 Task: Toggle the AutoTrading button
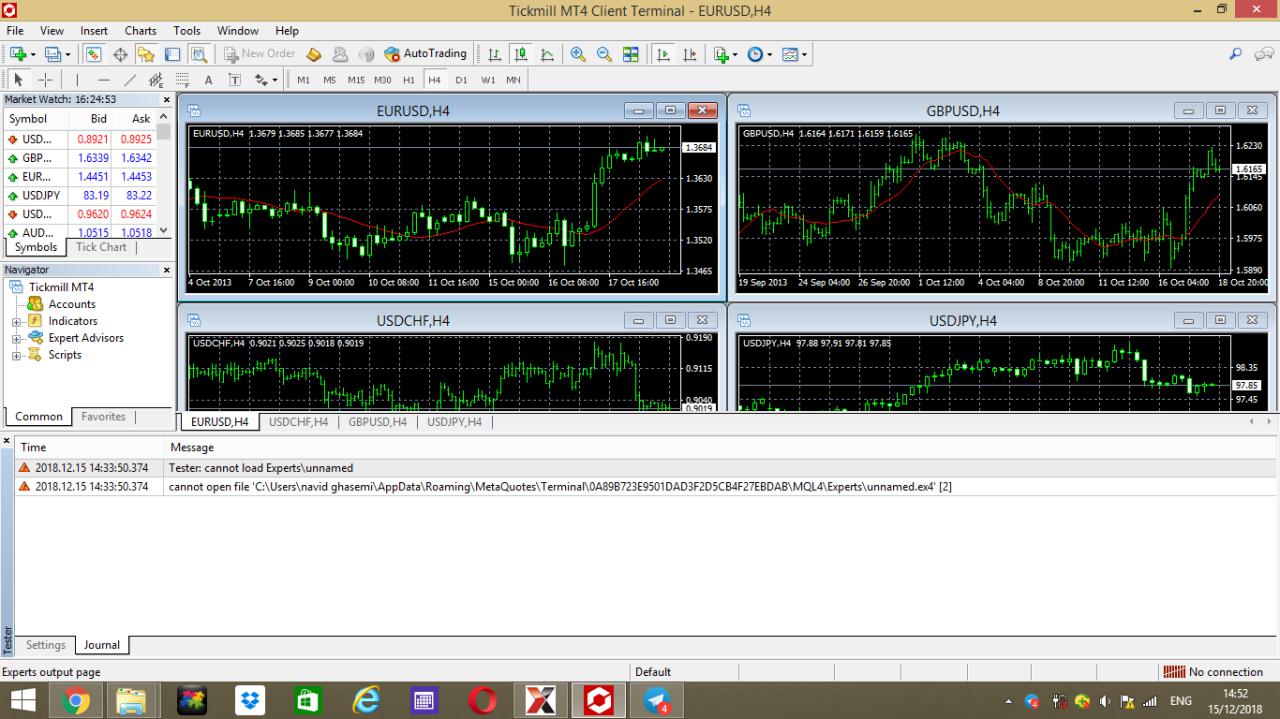coord(426,54)
